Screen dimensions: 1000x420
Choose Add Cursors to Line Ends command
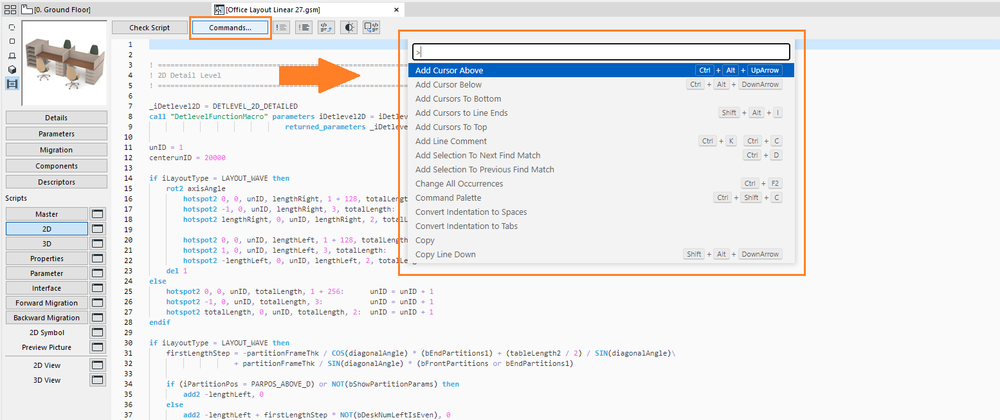(601, 113)
